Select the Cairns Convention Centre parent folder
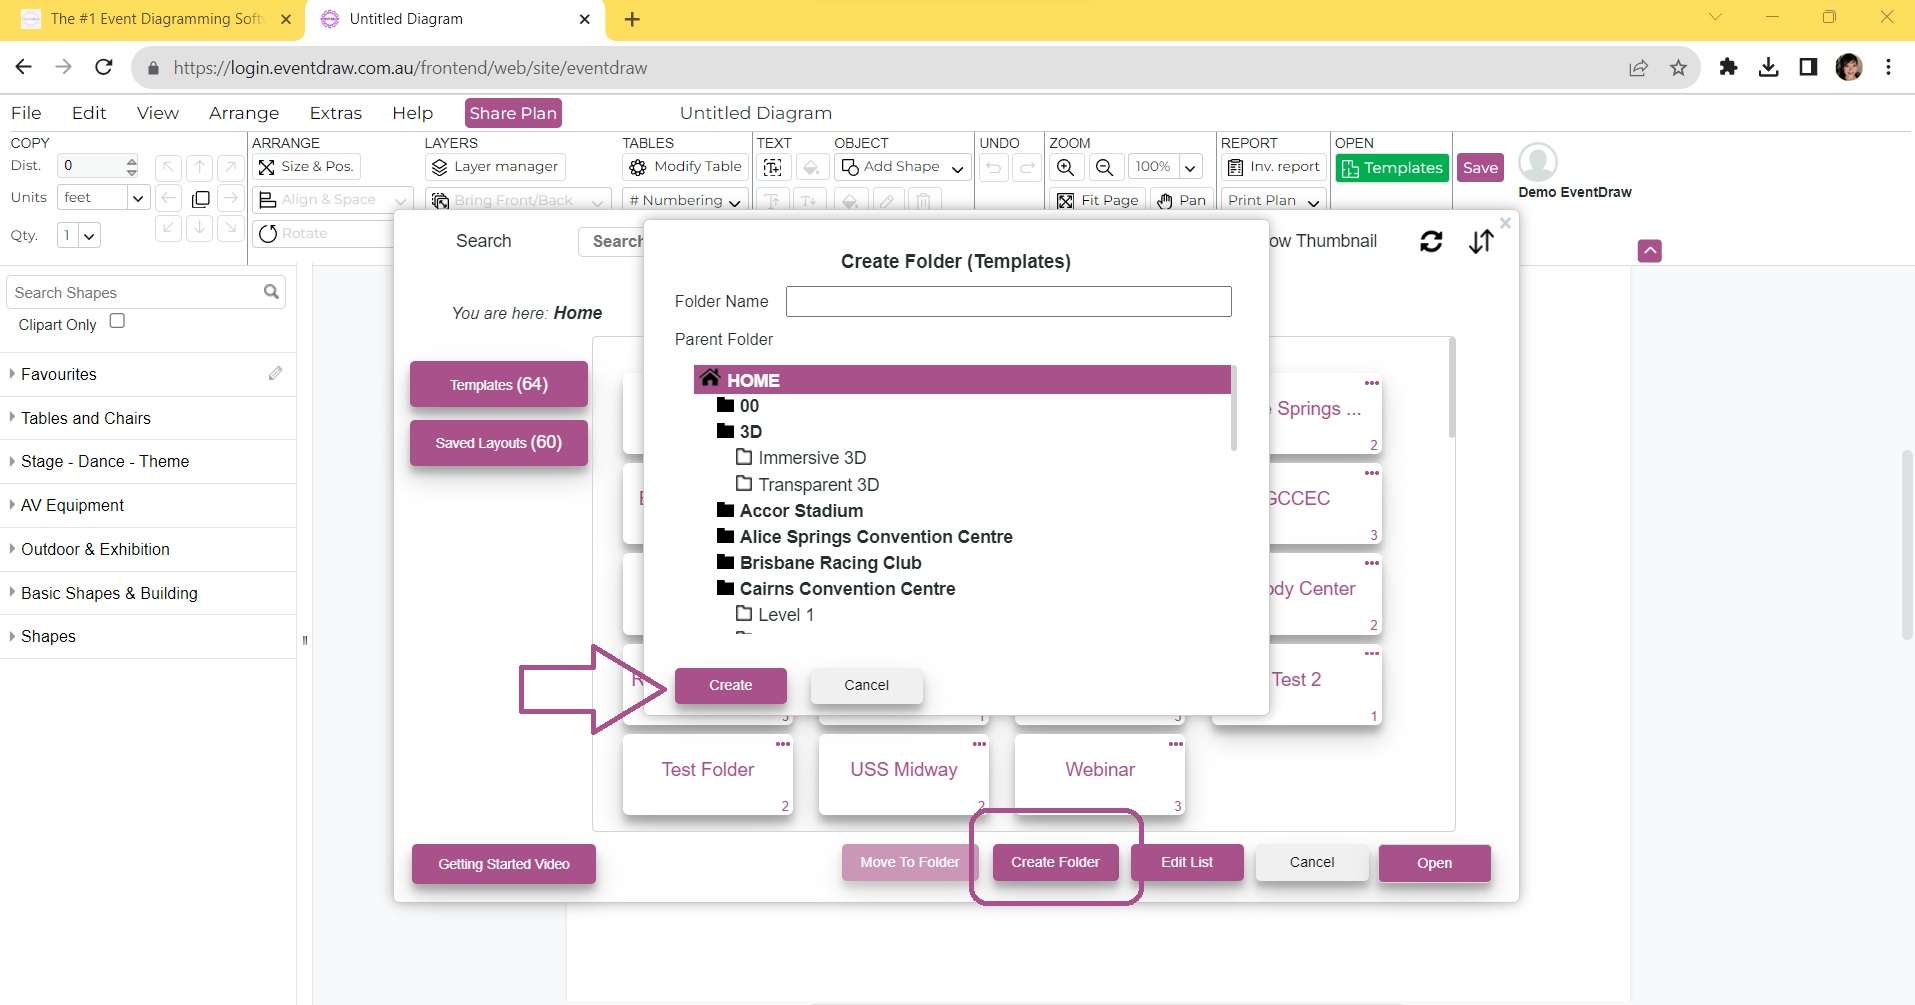 click(847, 588)
